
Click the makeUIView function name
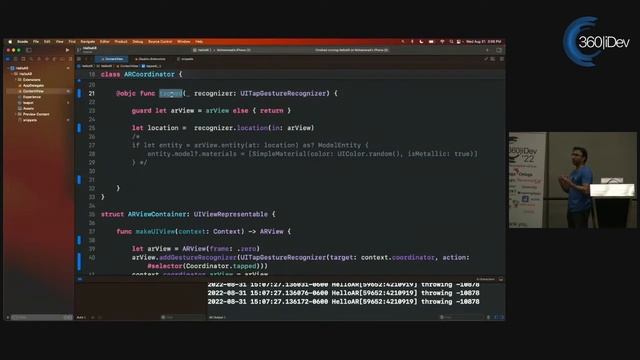click(x=155, y=231)
